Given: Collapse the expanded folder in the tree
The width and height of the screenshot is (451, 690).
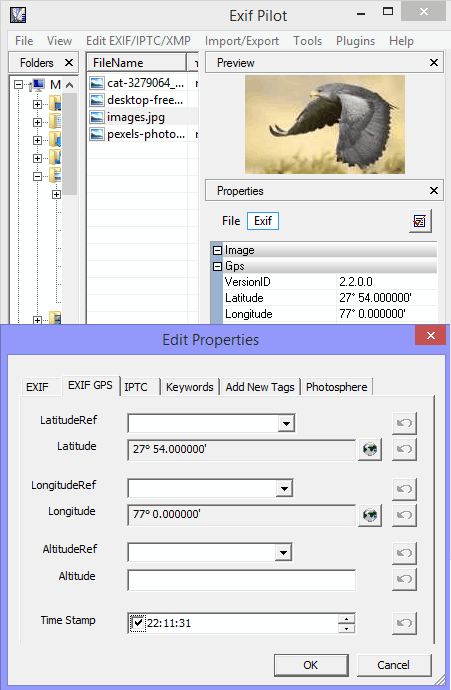Looking at the screenshot, I should click(37, 176).
